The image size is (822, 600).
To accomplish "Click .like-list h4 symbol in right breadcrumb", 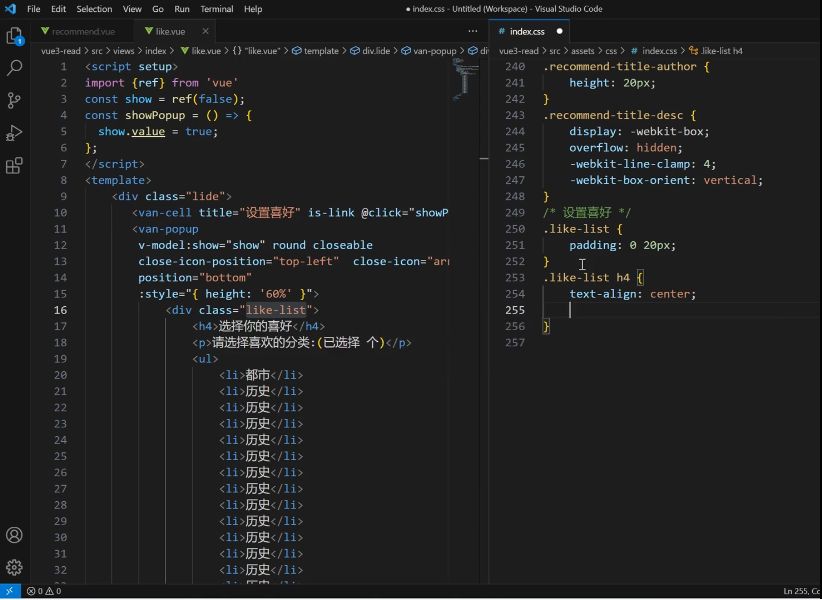I will (x=716, y=51).
